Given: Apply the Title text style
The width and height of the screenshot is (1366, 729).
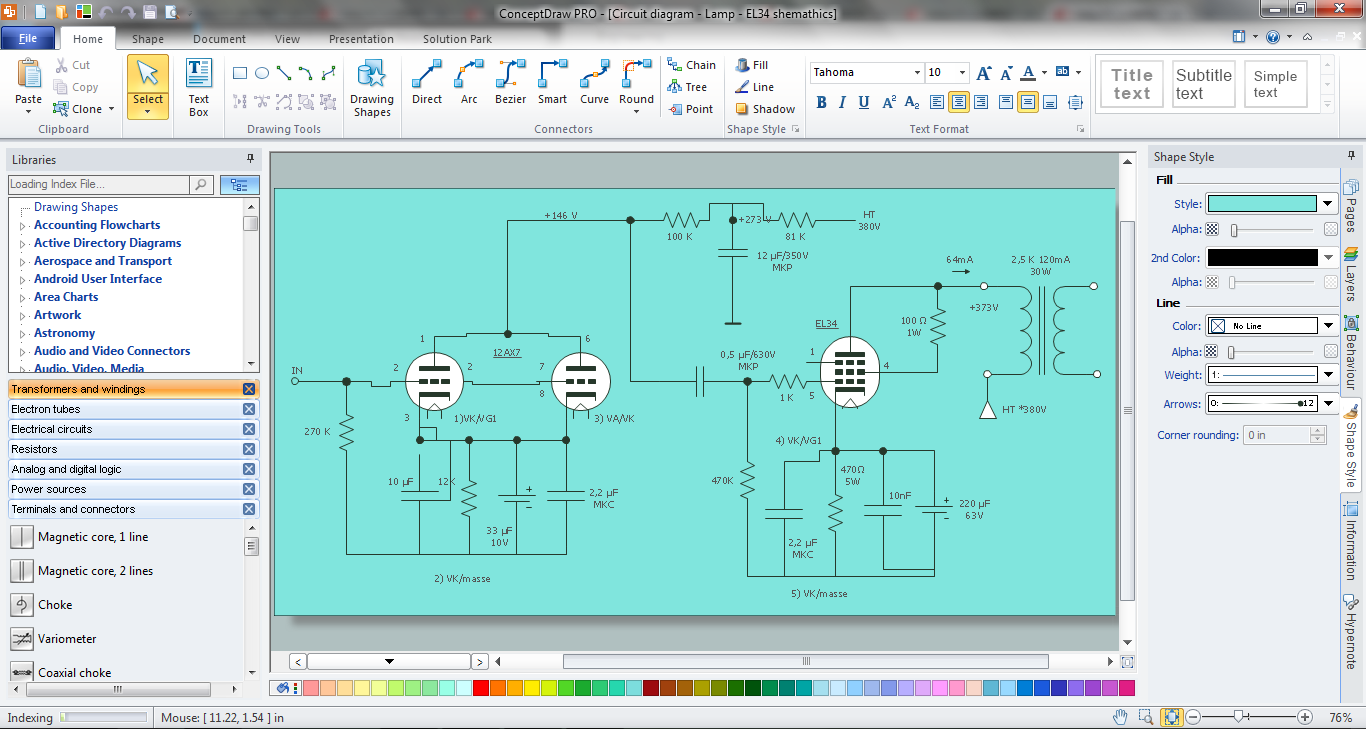Looking at the screenshot, I should (1131, 84).
